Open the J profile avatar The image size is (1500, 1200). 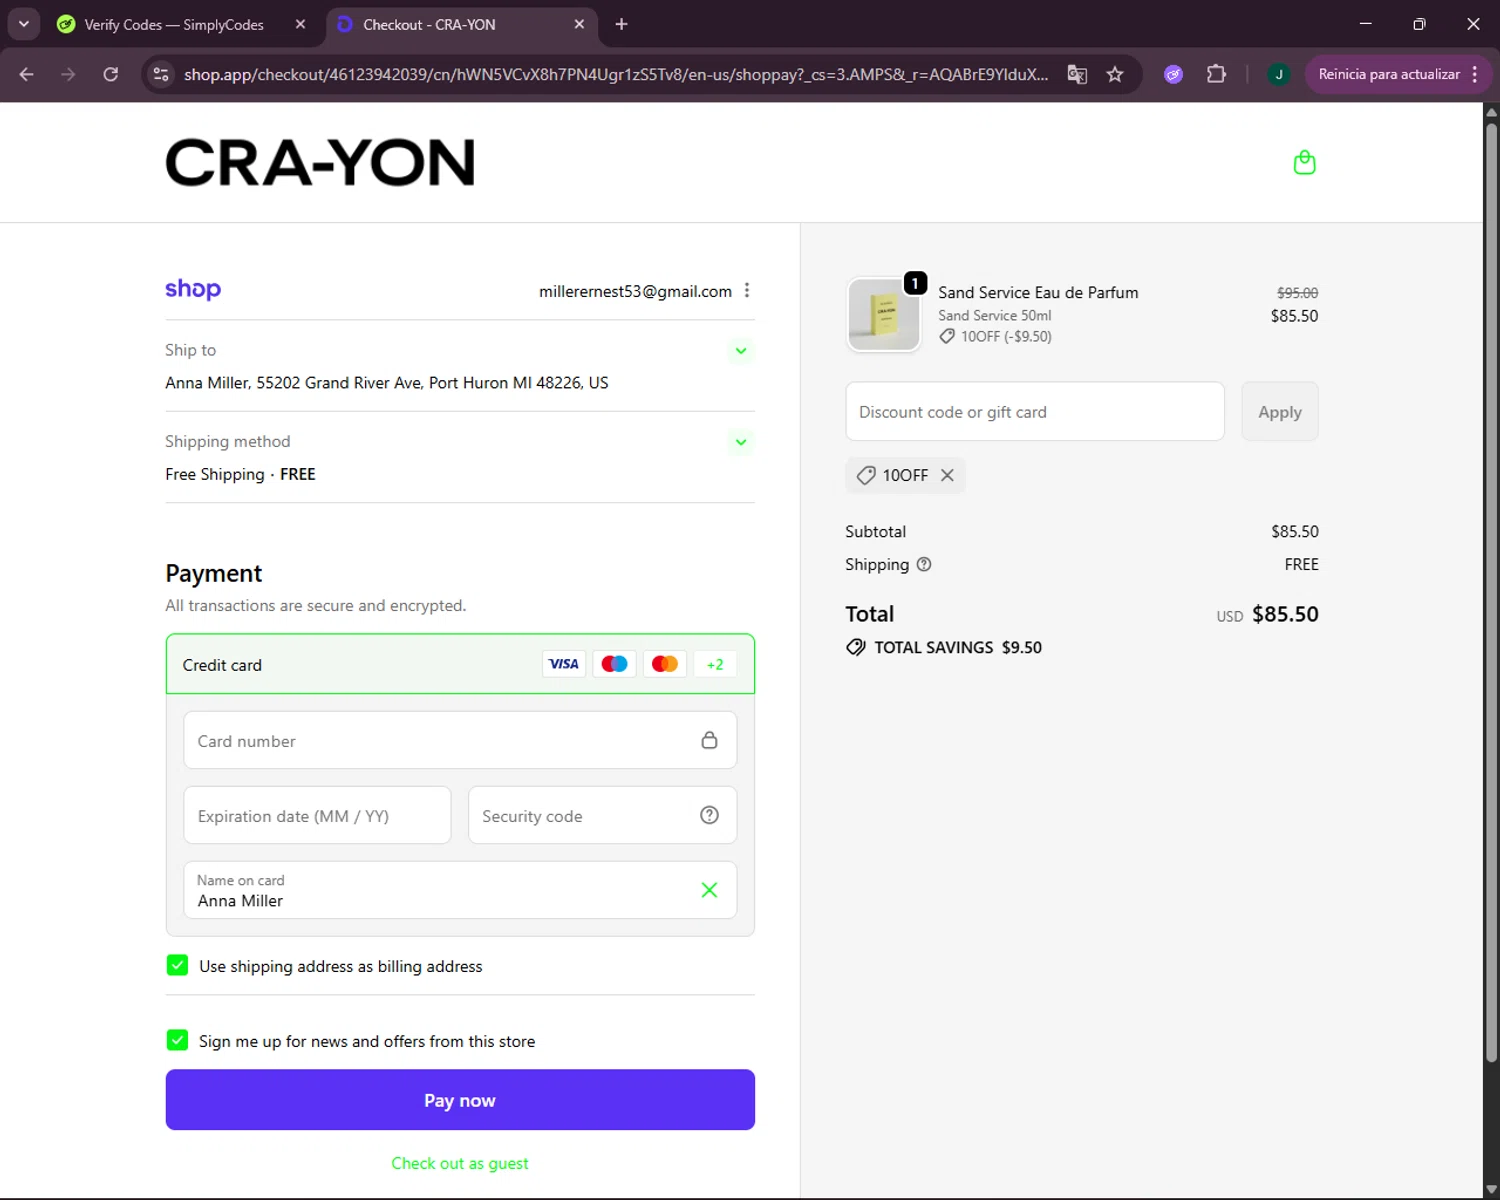tap(1278, 74)
